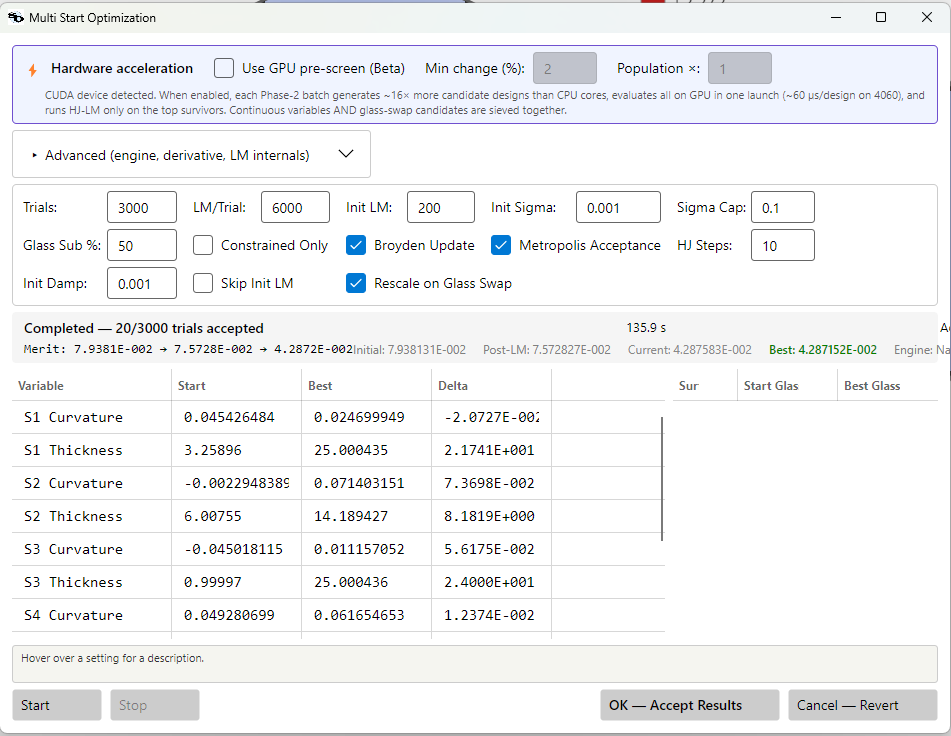The width and height of the screenshot is (951, 736).
Task: Click the Min change (%) field
Action: [x=565, y=68]
